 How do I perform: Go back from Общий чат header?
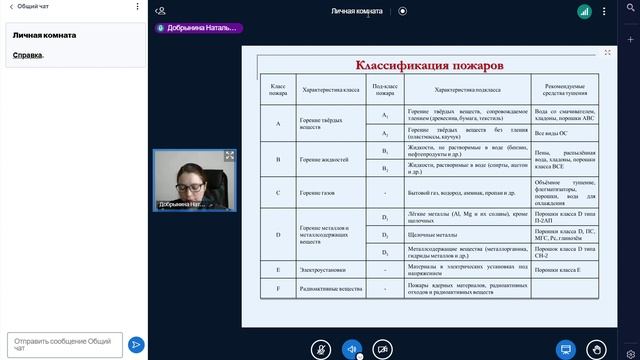coord(11,7)
